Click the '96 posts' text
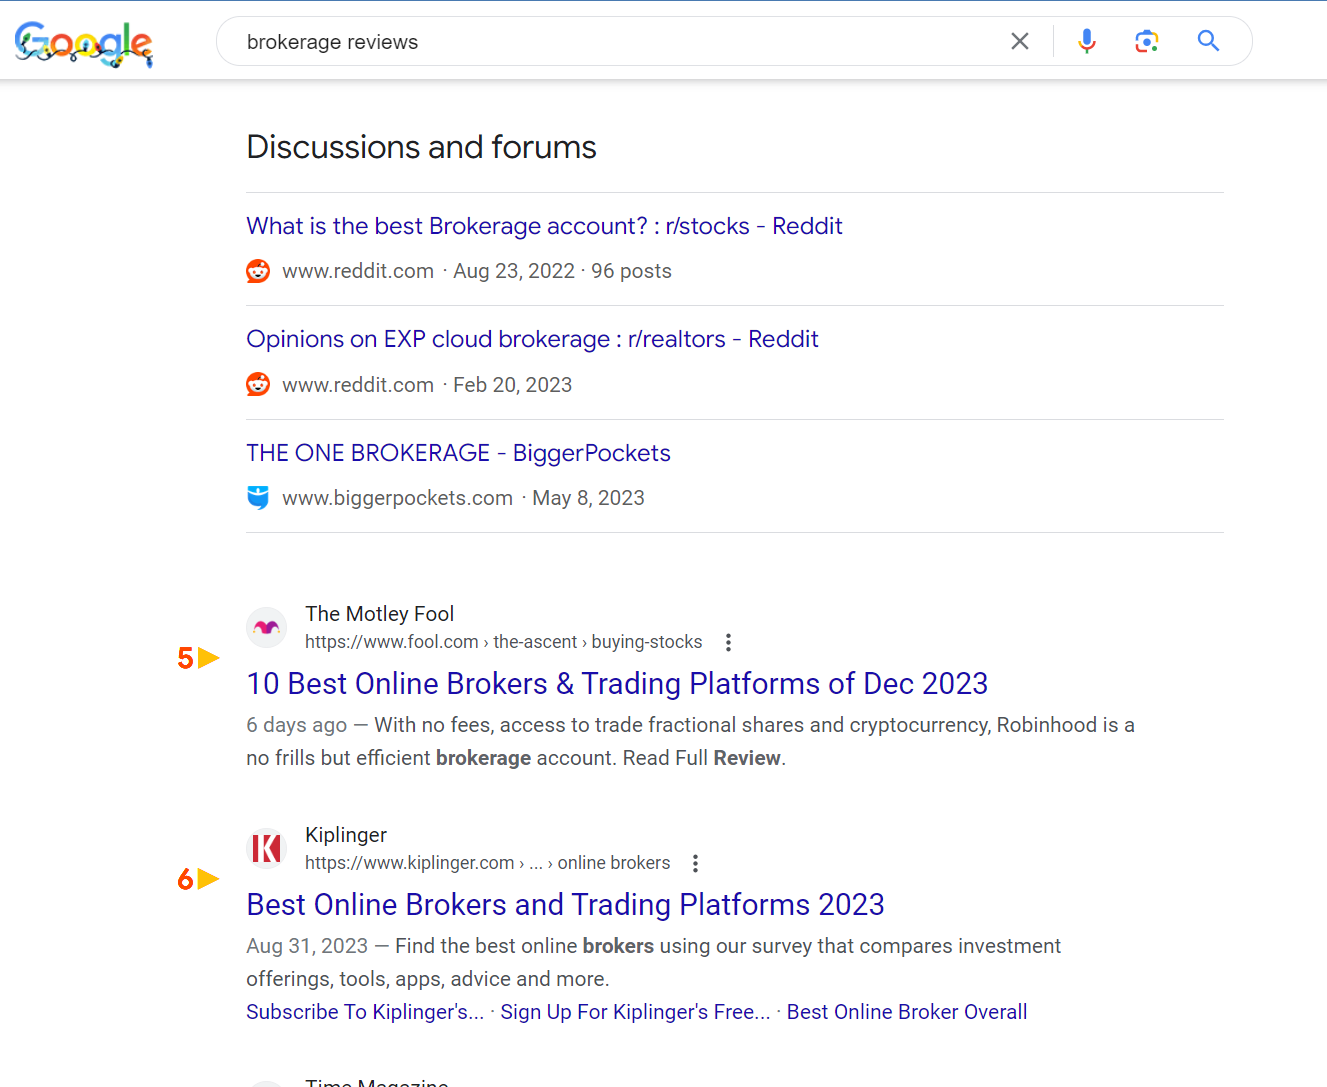The image size is (1327, 1087). [631, 271]
